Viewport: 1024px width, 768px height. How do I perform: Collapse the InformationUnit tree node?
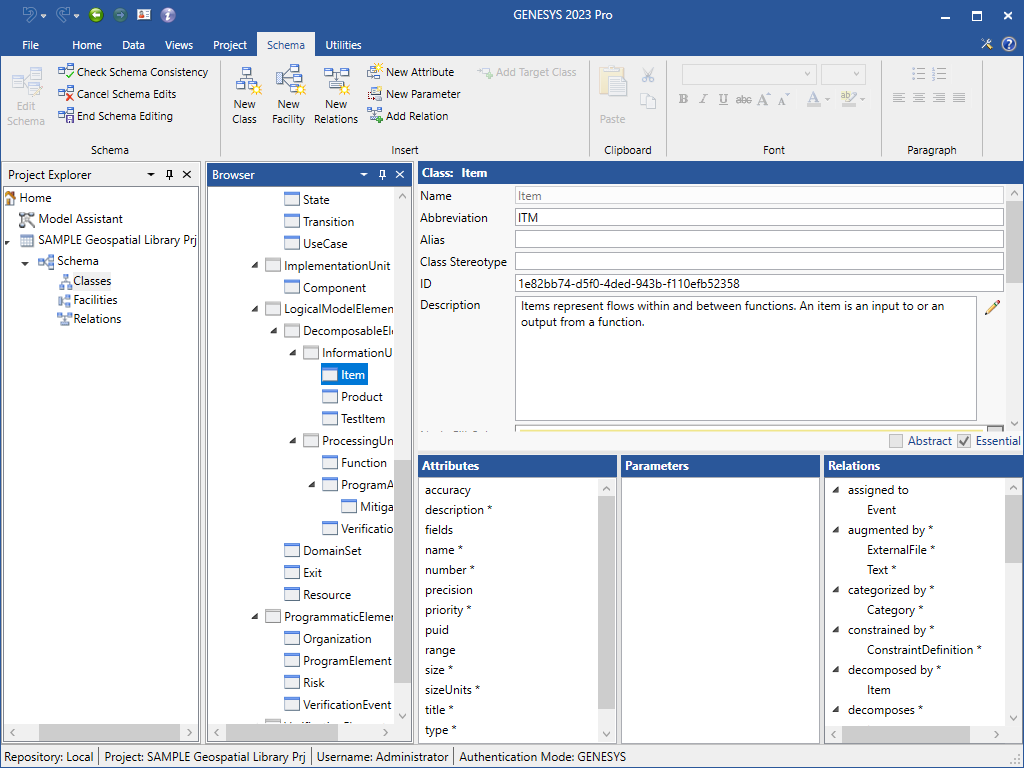click(x=293, y=353)
